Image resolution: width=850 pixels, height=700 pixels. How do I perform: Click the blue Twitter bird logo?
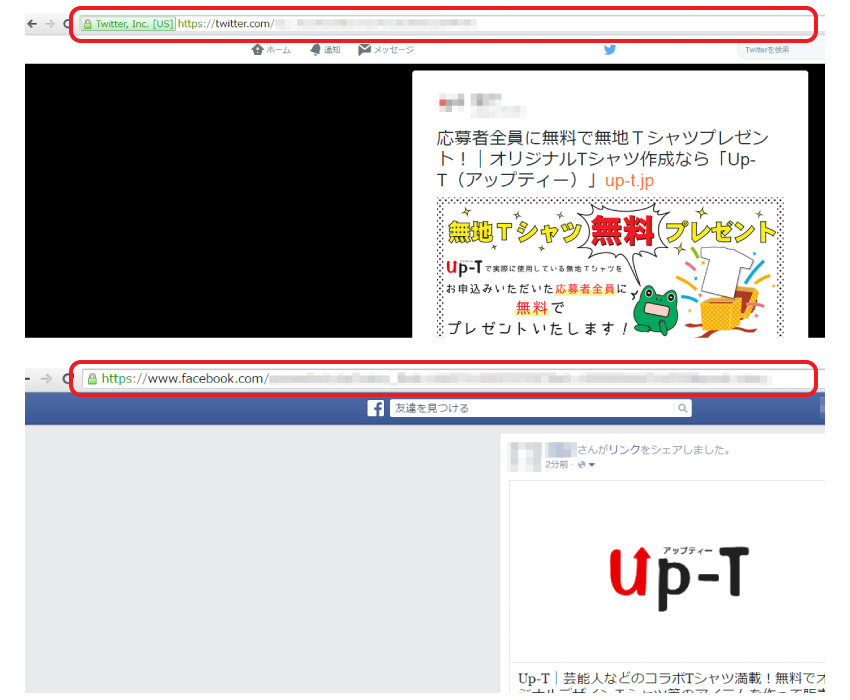point(609,49)
